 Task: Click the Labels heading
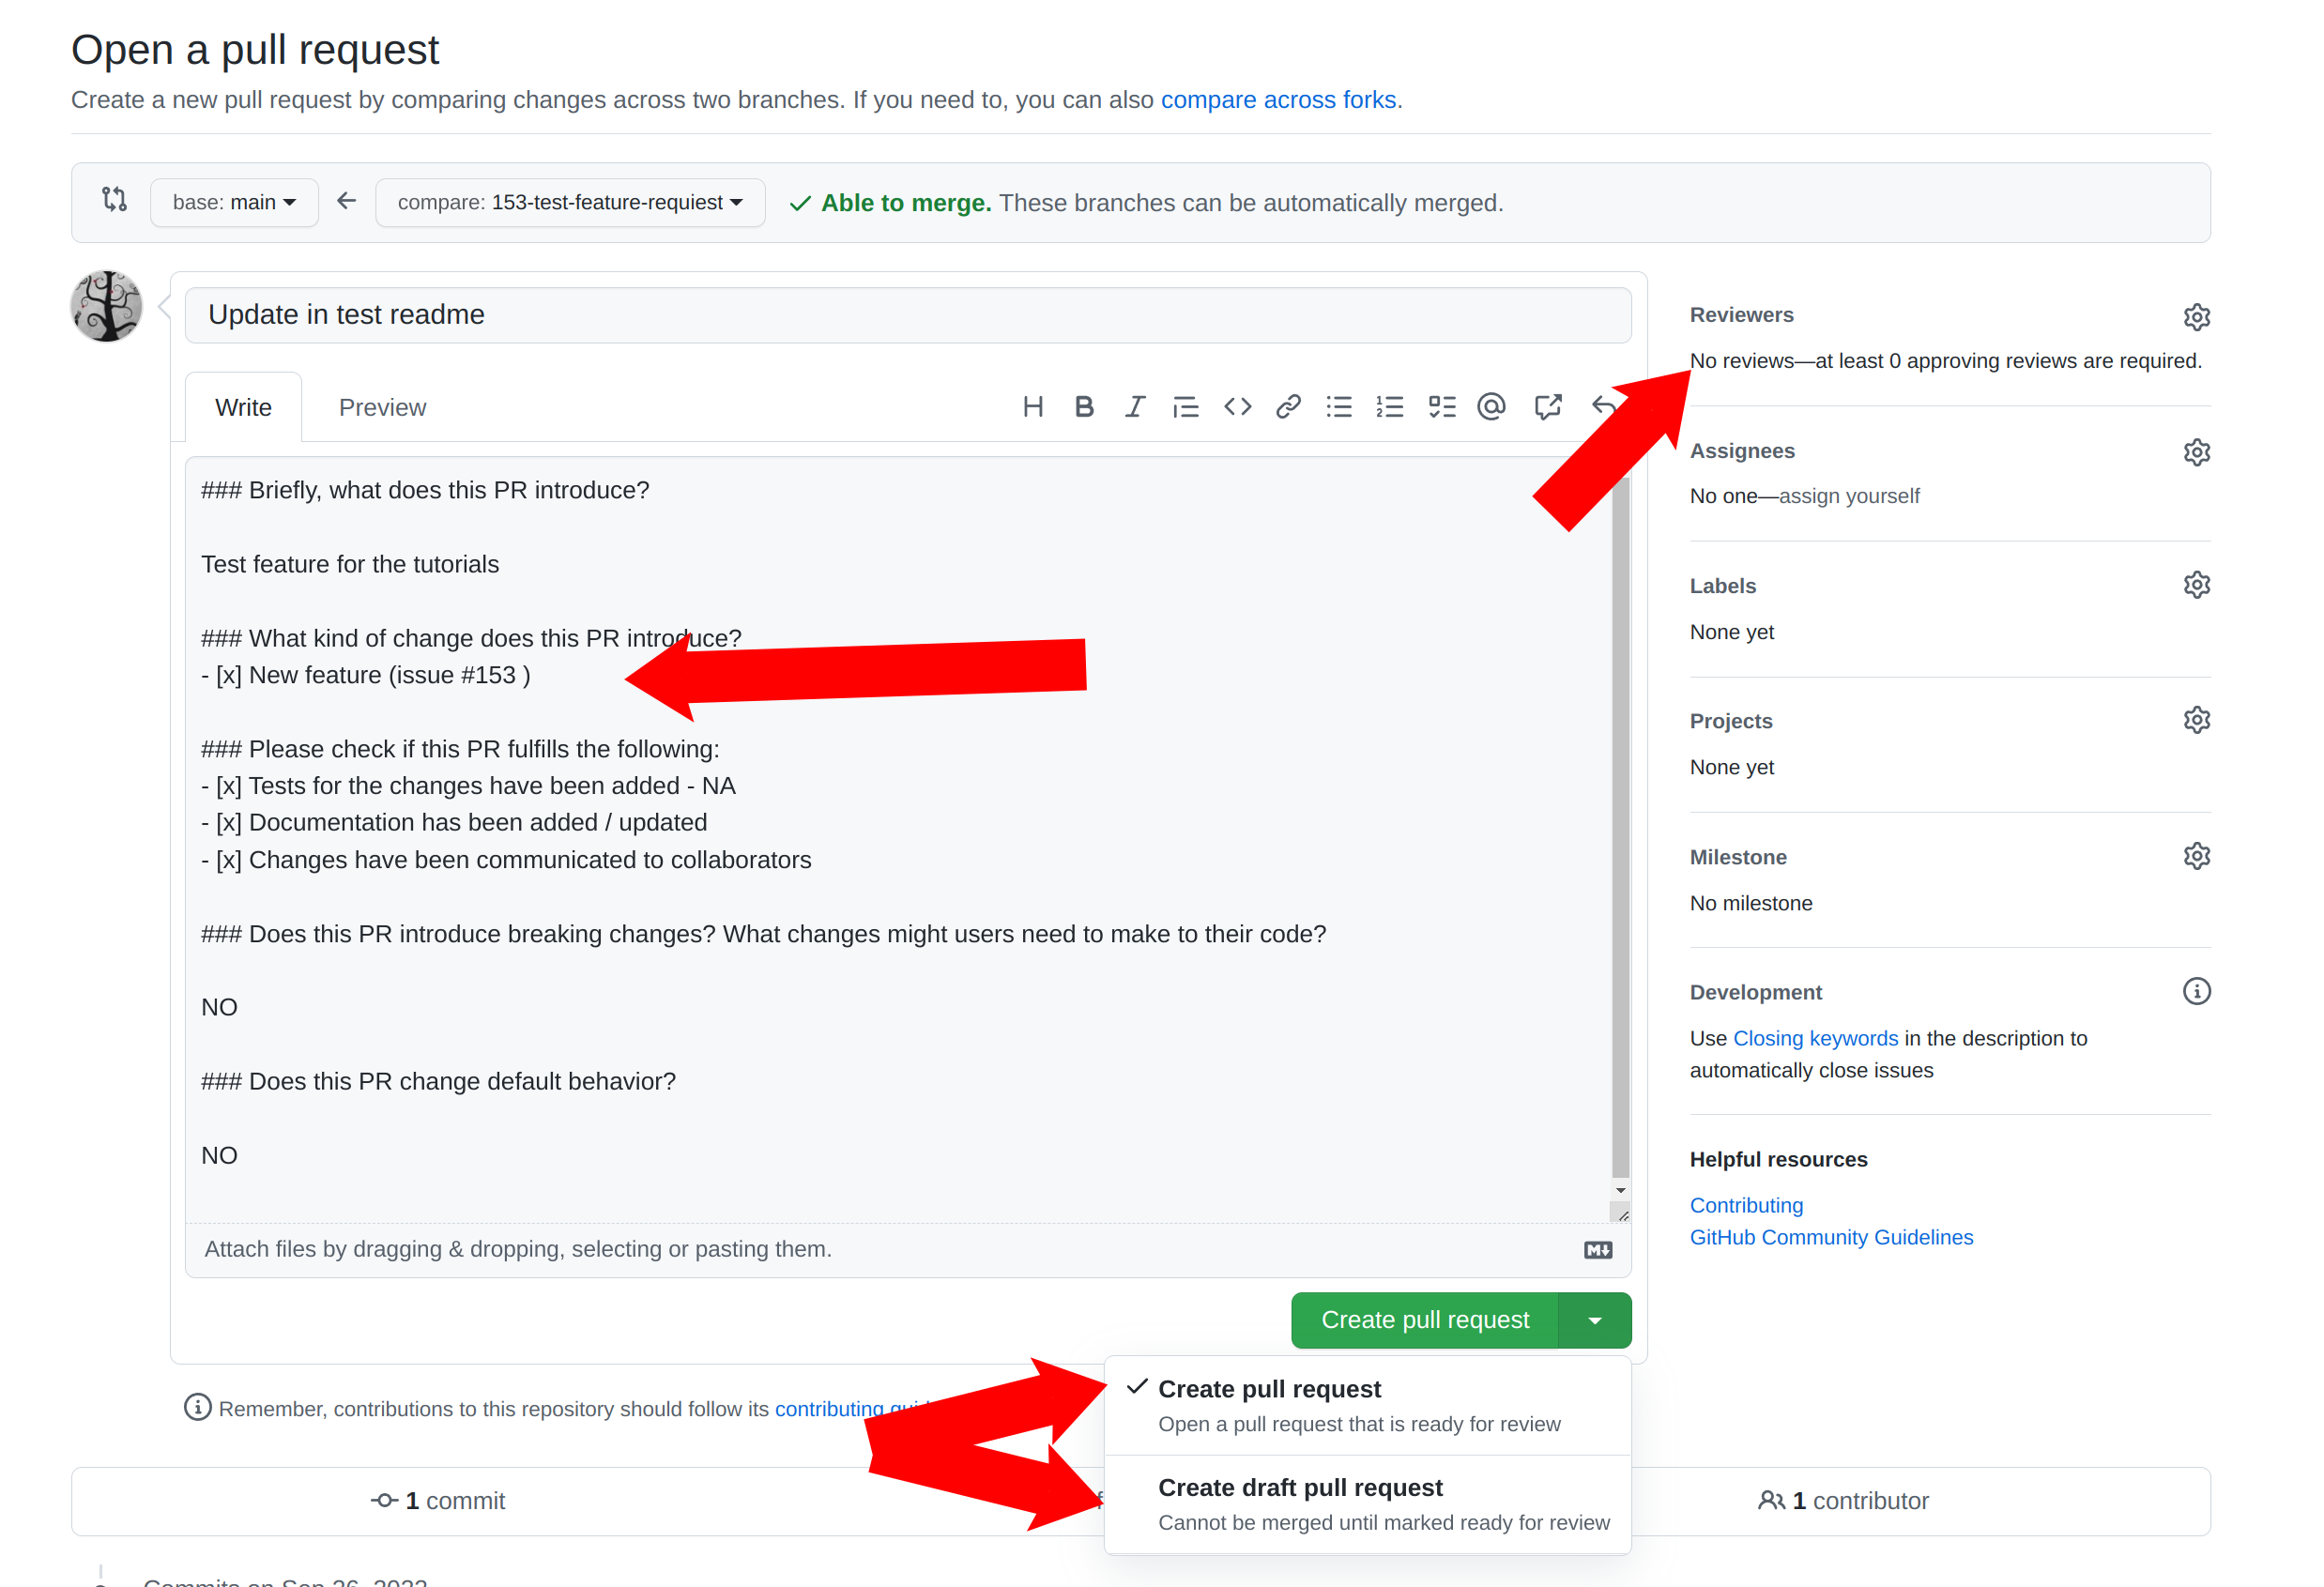coord(1722,586)
